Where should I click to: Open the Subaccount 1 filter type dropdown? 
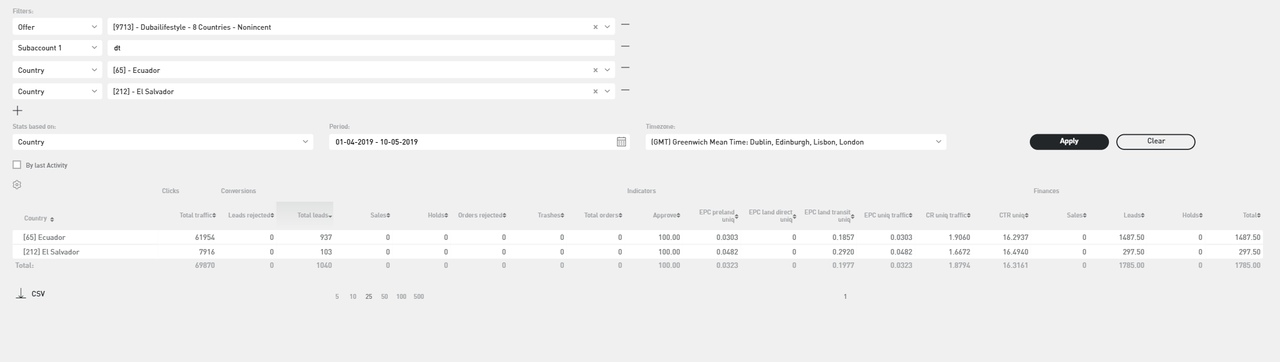click(57, 48)
